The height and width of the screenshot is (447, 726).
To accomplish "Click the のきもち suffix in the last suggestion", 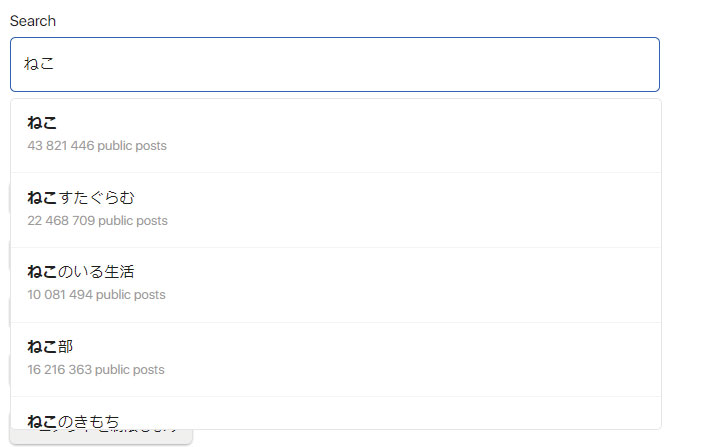I will pos(89,421).
